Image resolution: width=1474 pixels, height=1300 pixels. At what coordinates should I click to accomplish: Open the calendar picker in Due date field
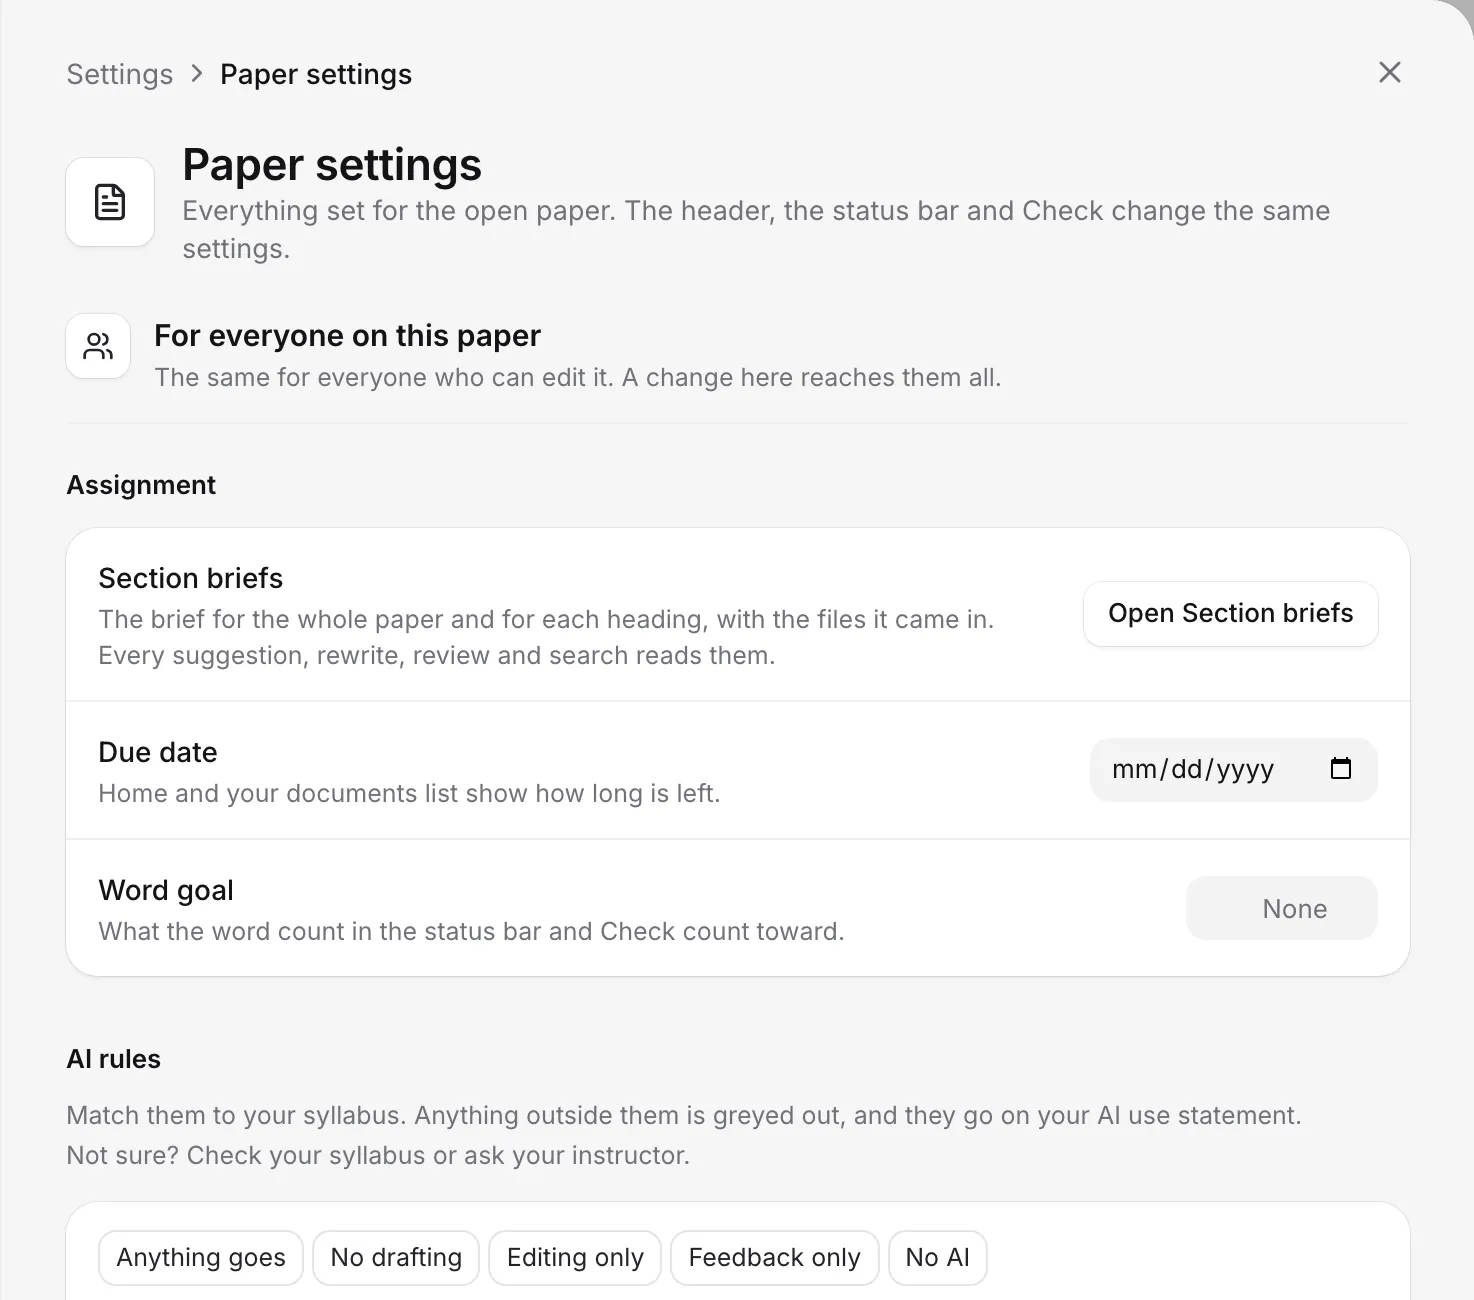point(1341,768)
